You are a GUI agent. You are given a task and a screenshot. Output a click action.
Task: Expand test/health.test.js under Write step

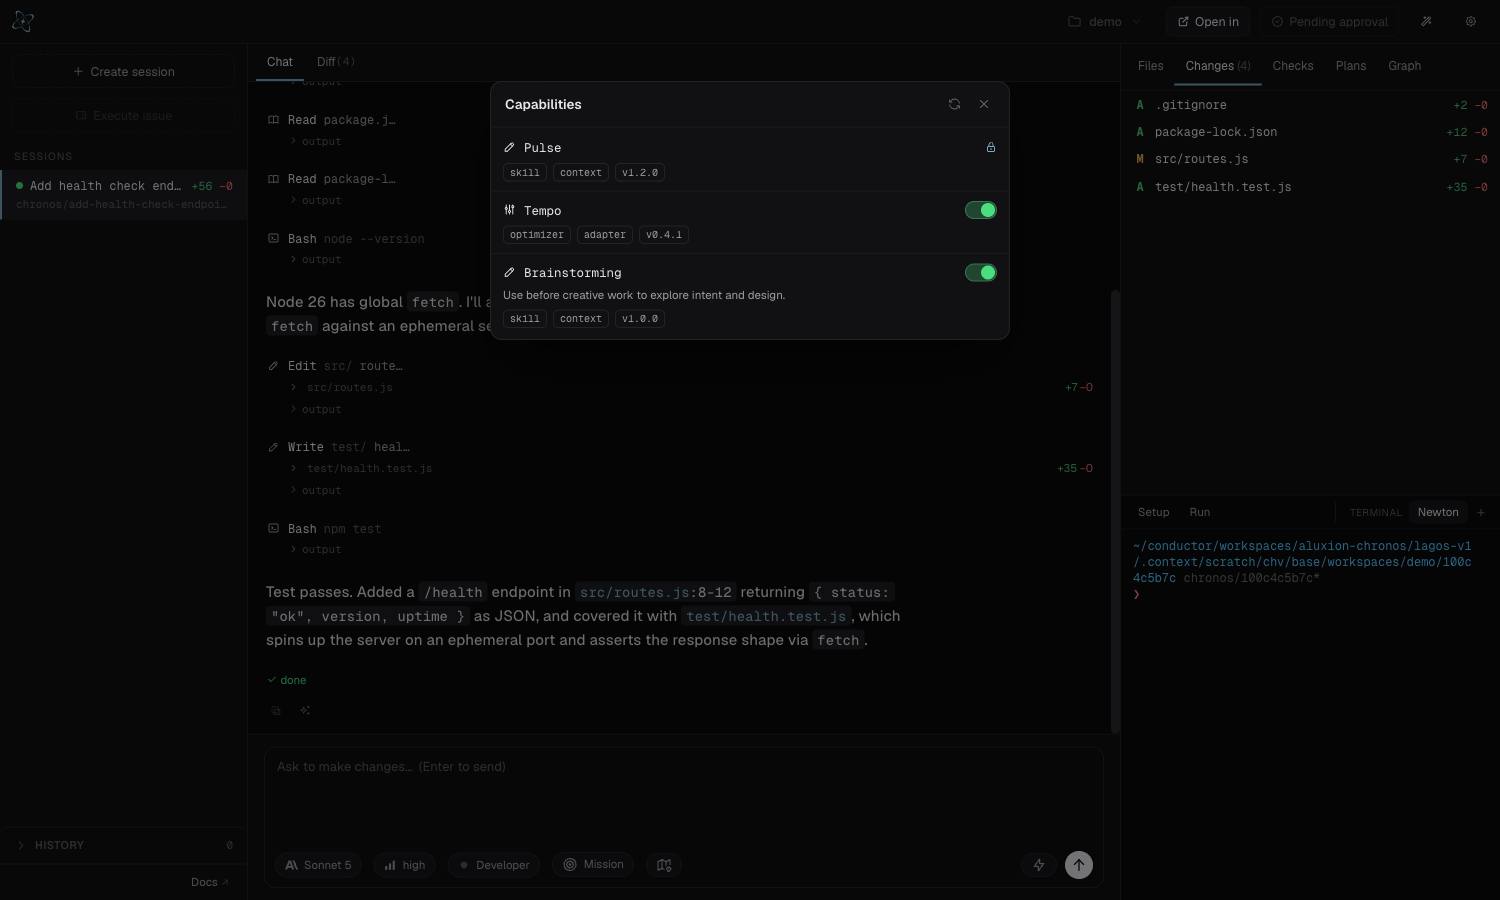(362, 469)
